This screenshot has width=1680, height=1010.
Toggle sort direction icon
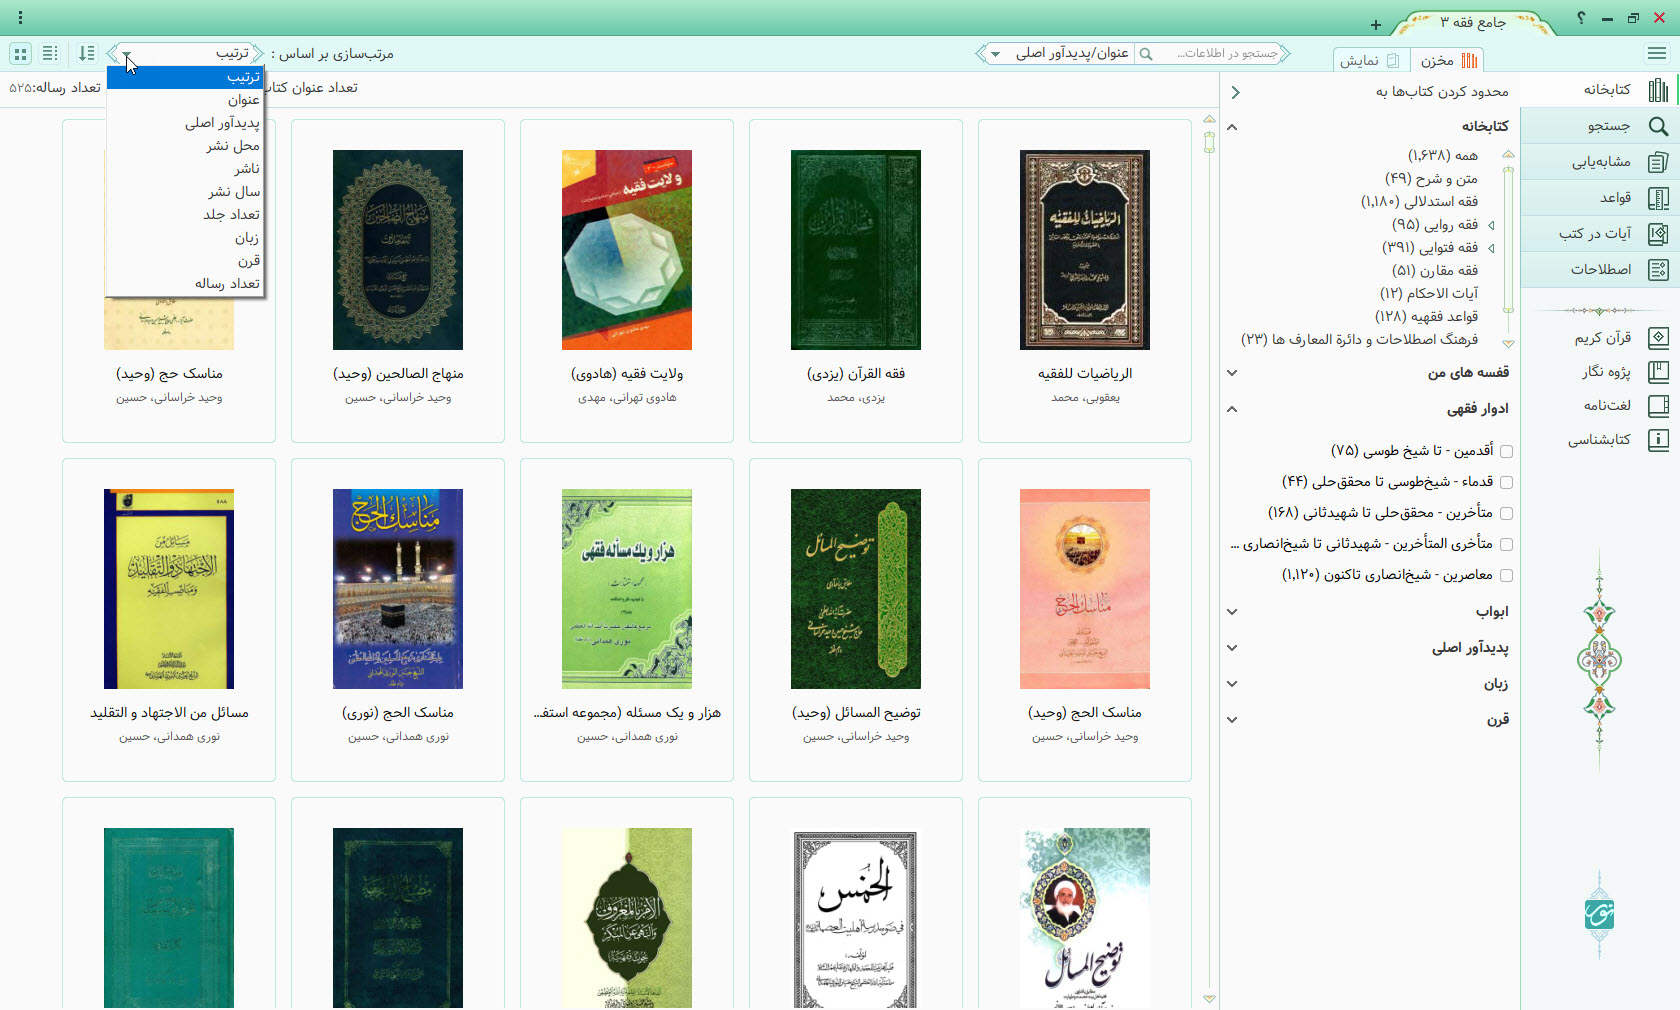pyautogui.click(x=87, y=53)
